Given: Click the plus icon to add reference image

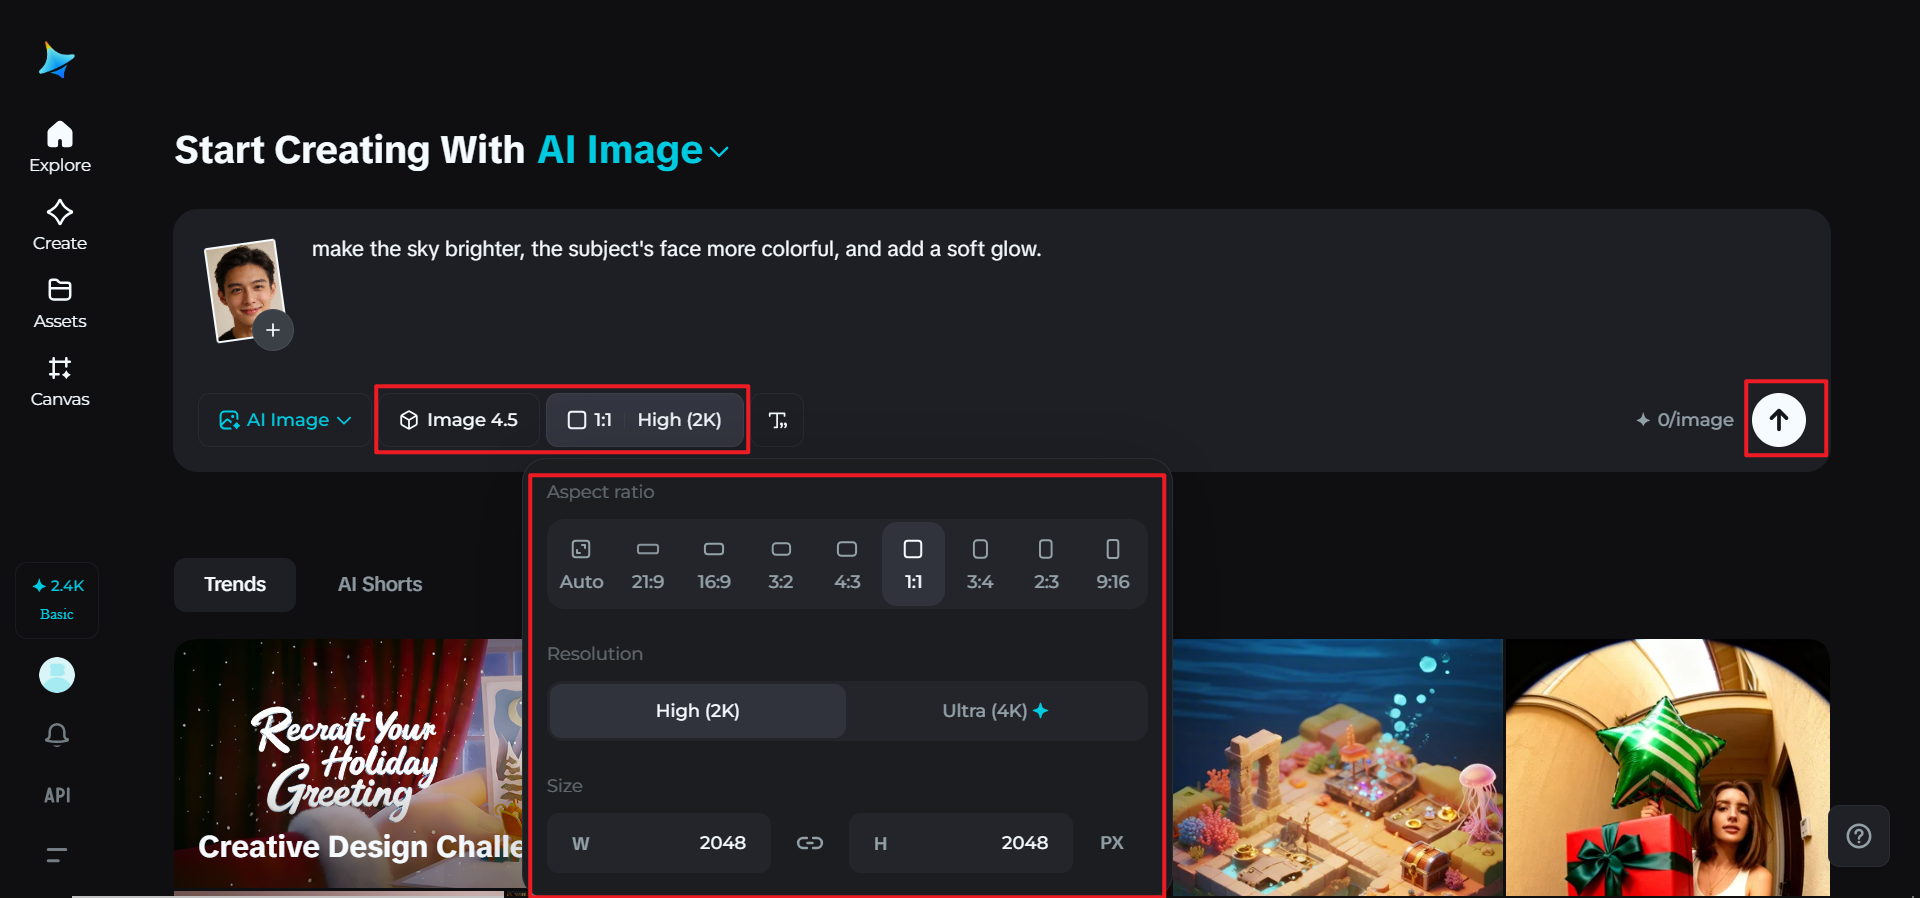Looking at the screenshot, I should click(273, 330).
